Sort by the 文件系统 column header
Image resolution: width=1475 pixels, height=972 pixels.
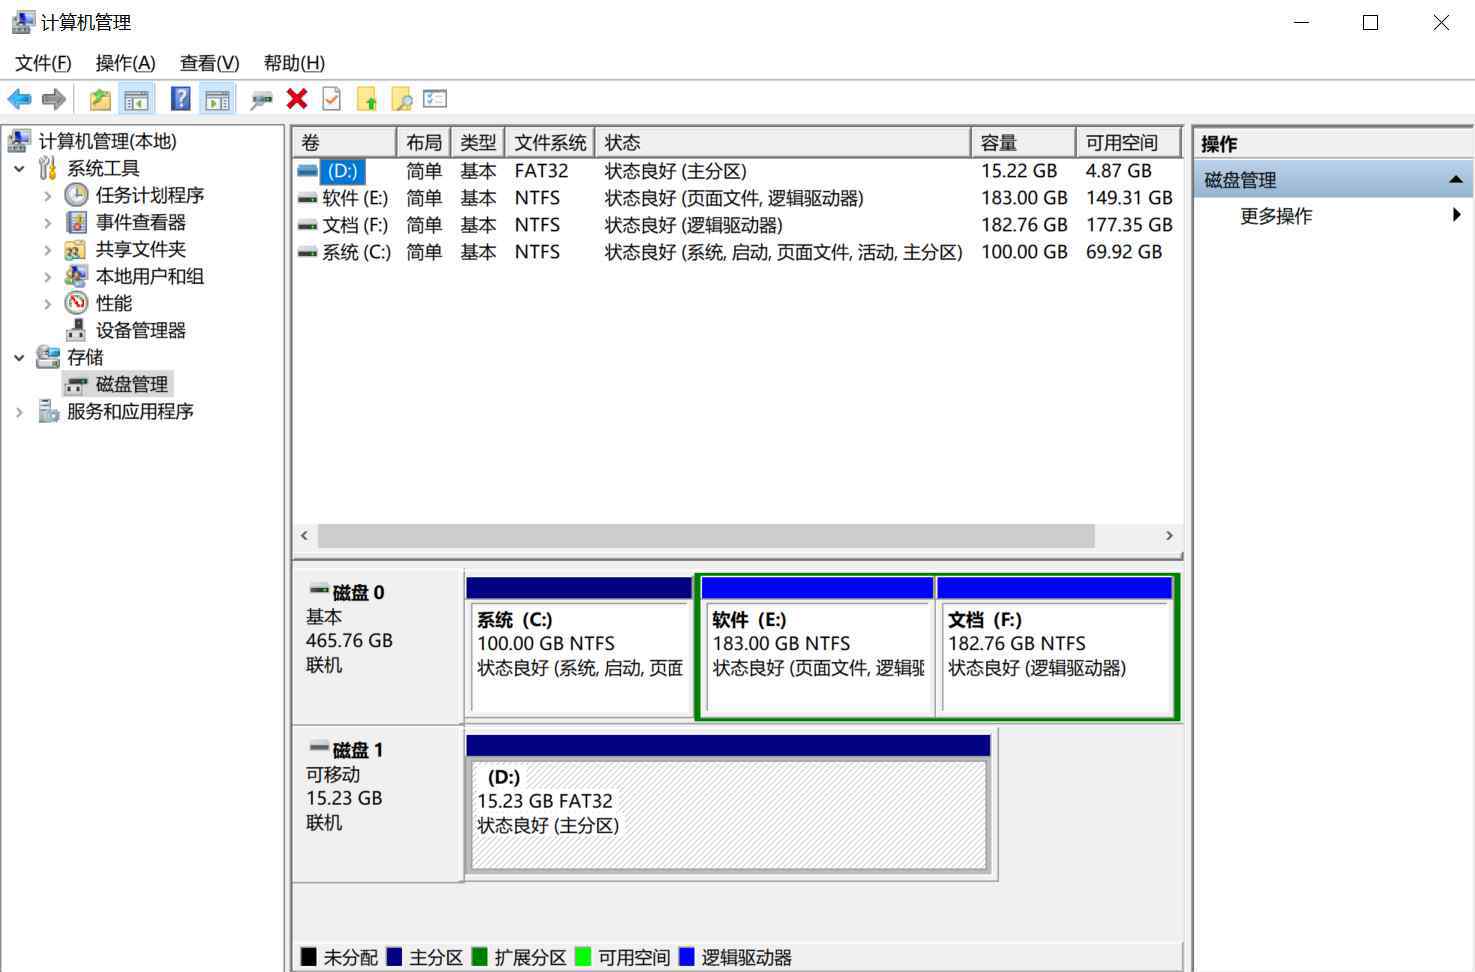point(550,142)
